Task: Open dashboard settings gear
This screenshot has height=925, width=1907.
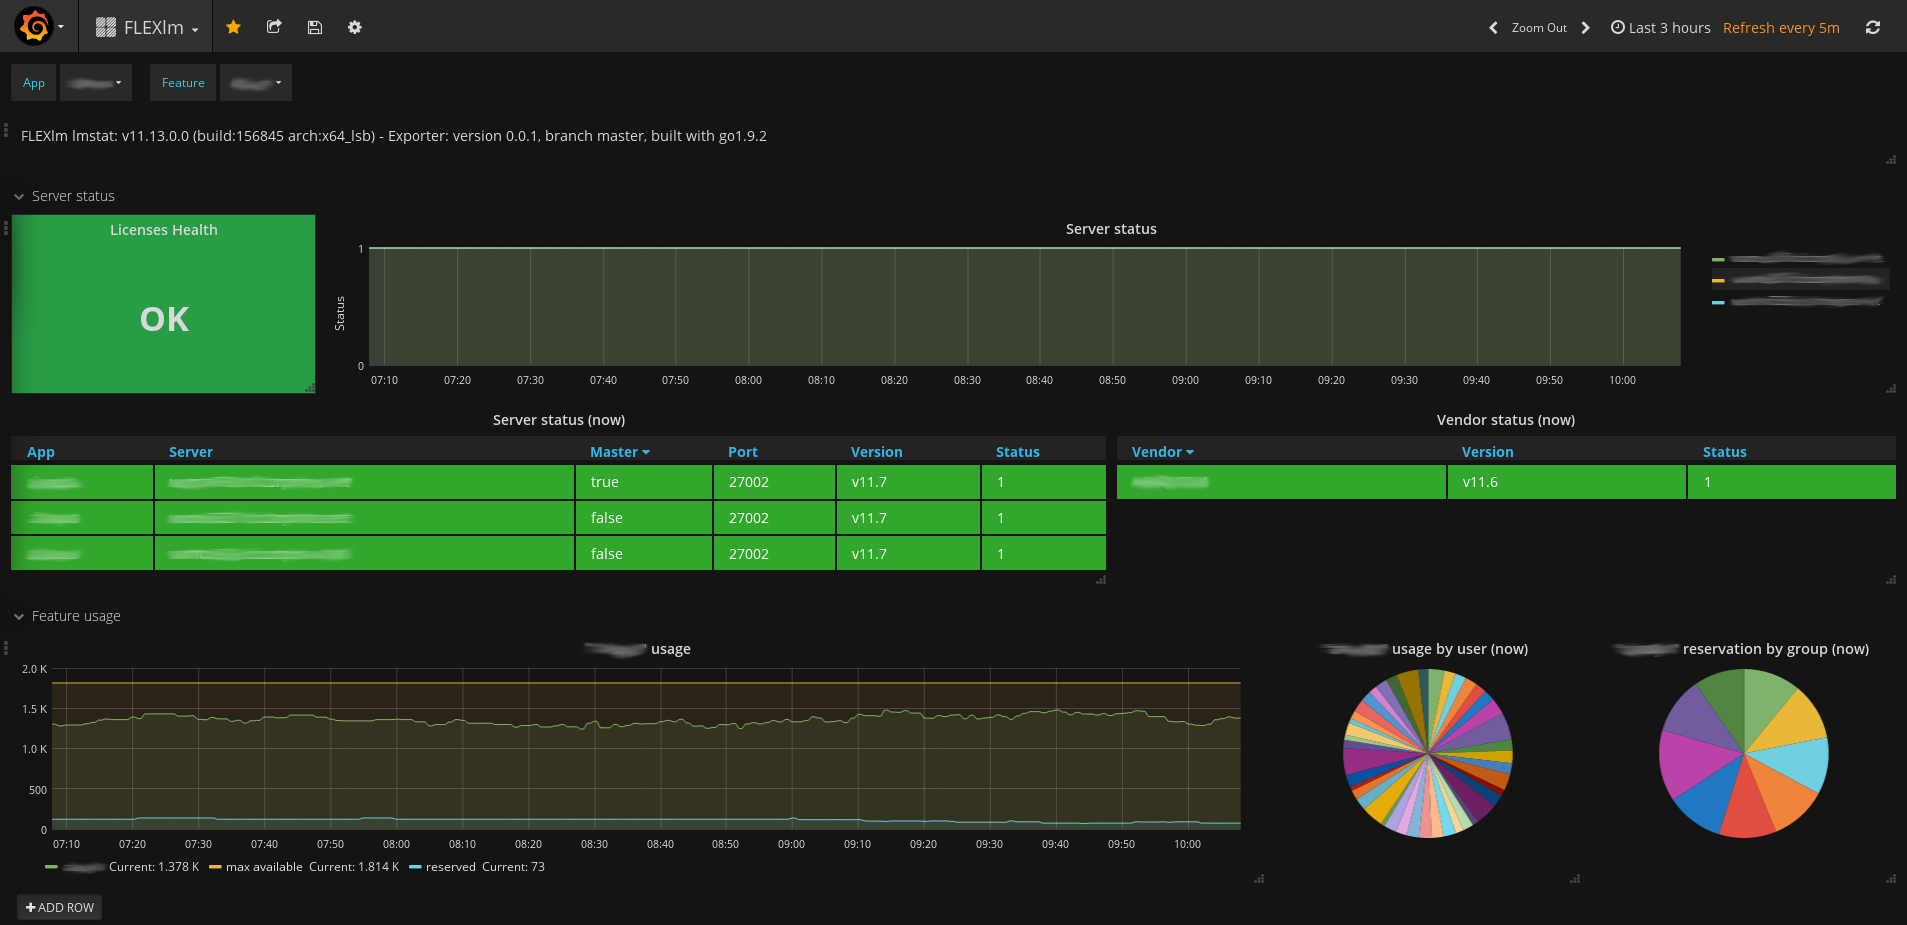Action: (355, 27)
